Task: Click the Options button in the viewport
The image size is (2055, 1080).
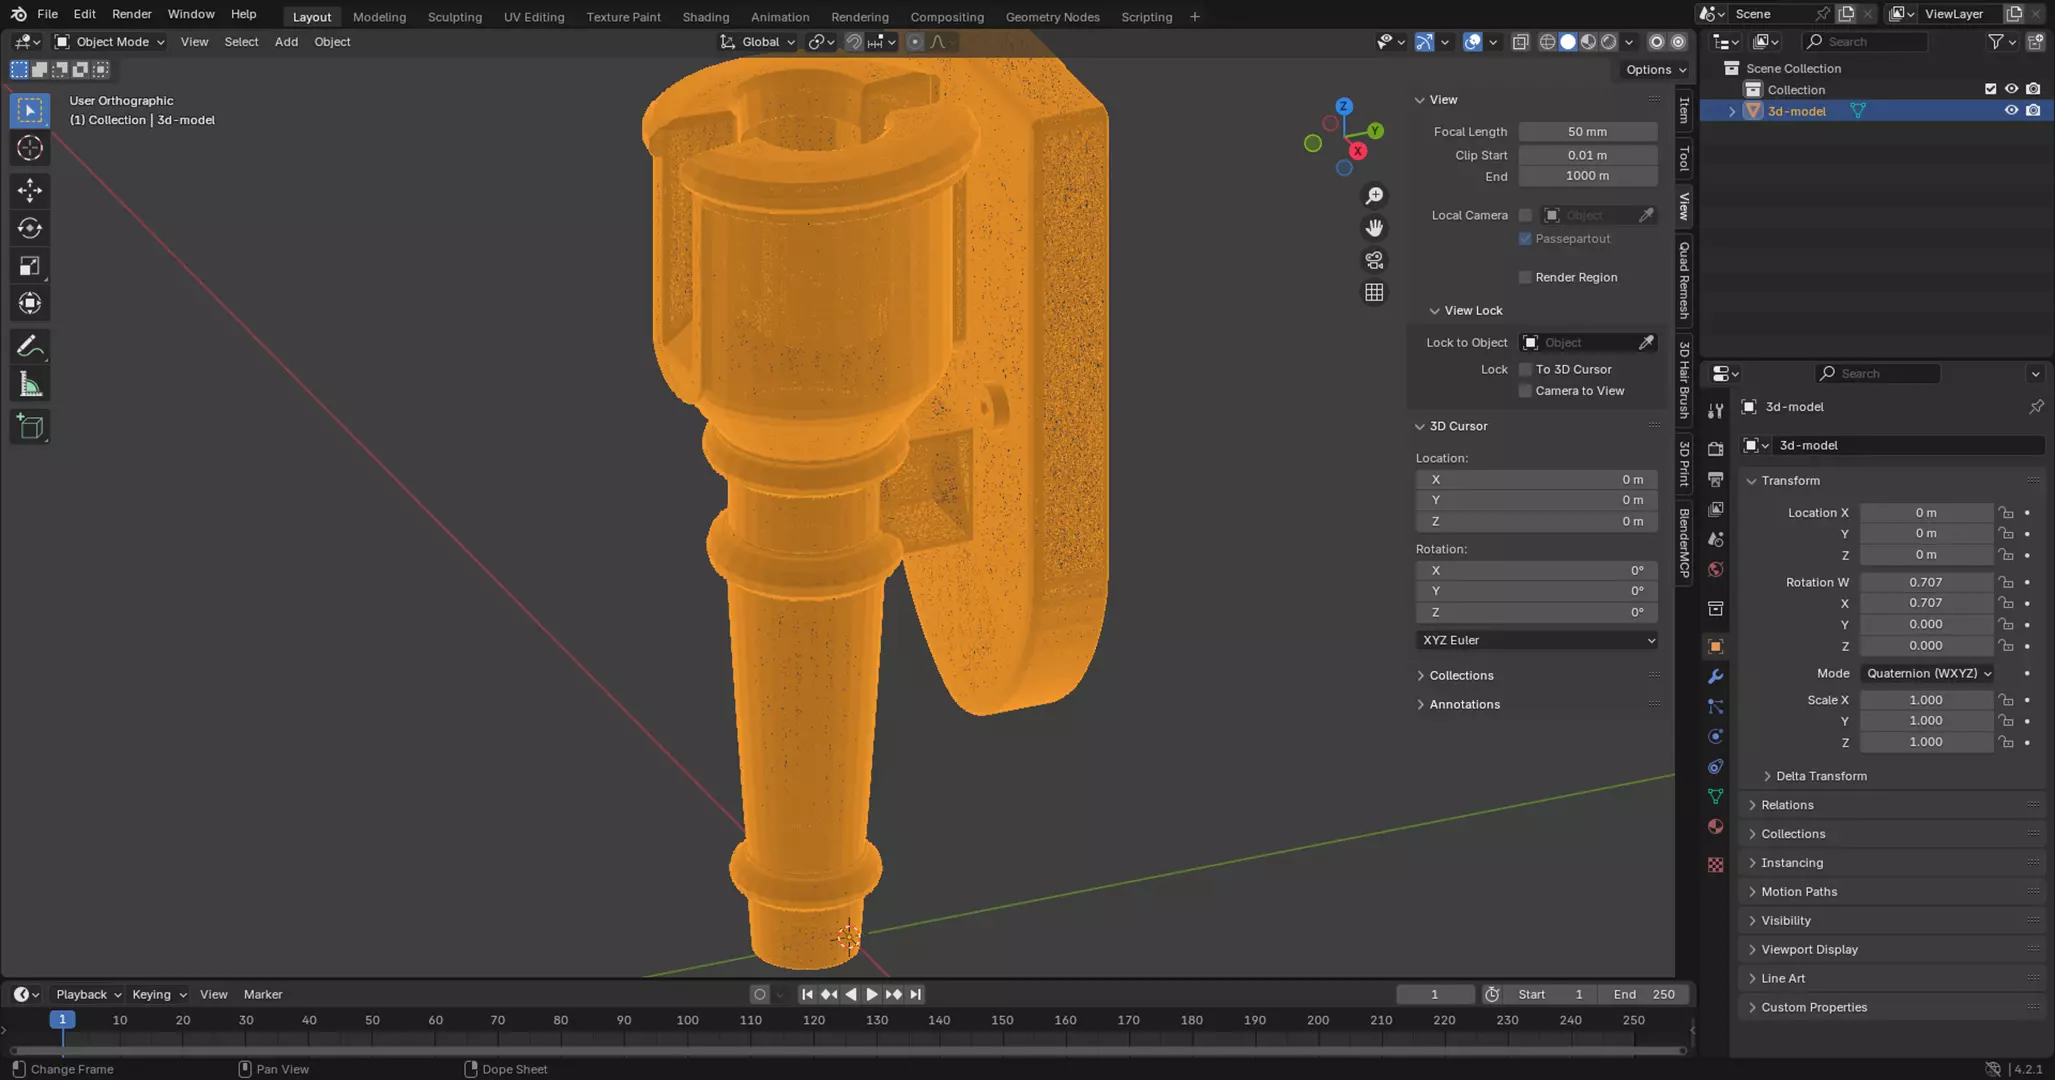Action: click(1656, 69)
